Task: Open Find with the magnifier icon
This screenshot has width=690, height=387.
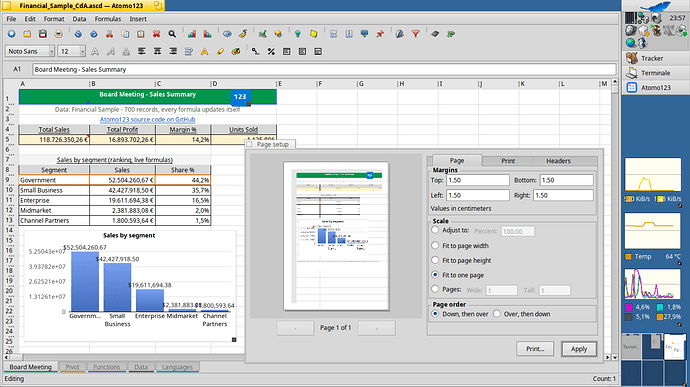Action: tap(172, 34)
